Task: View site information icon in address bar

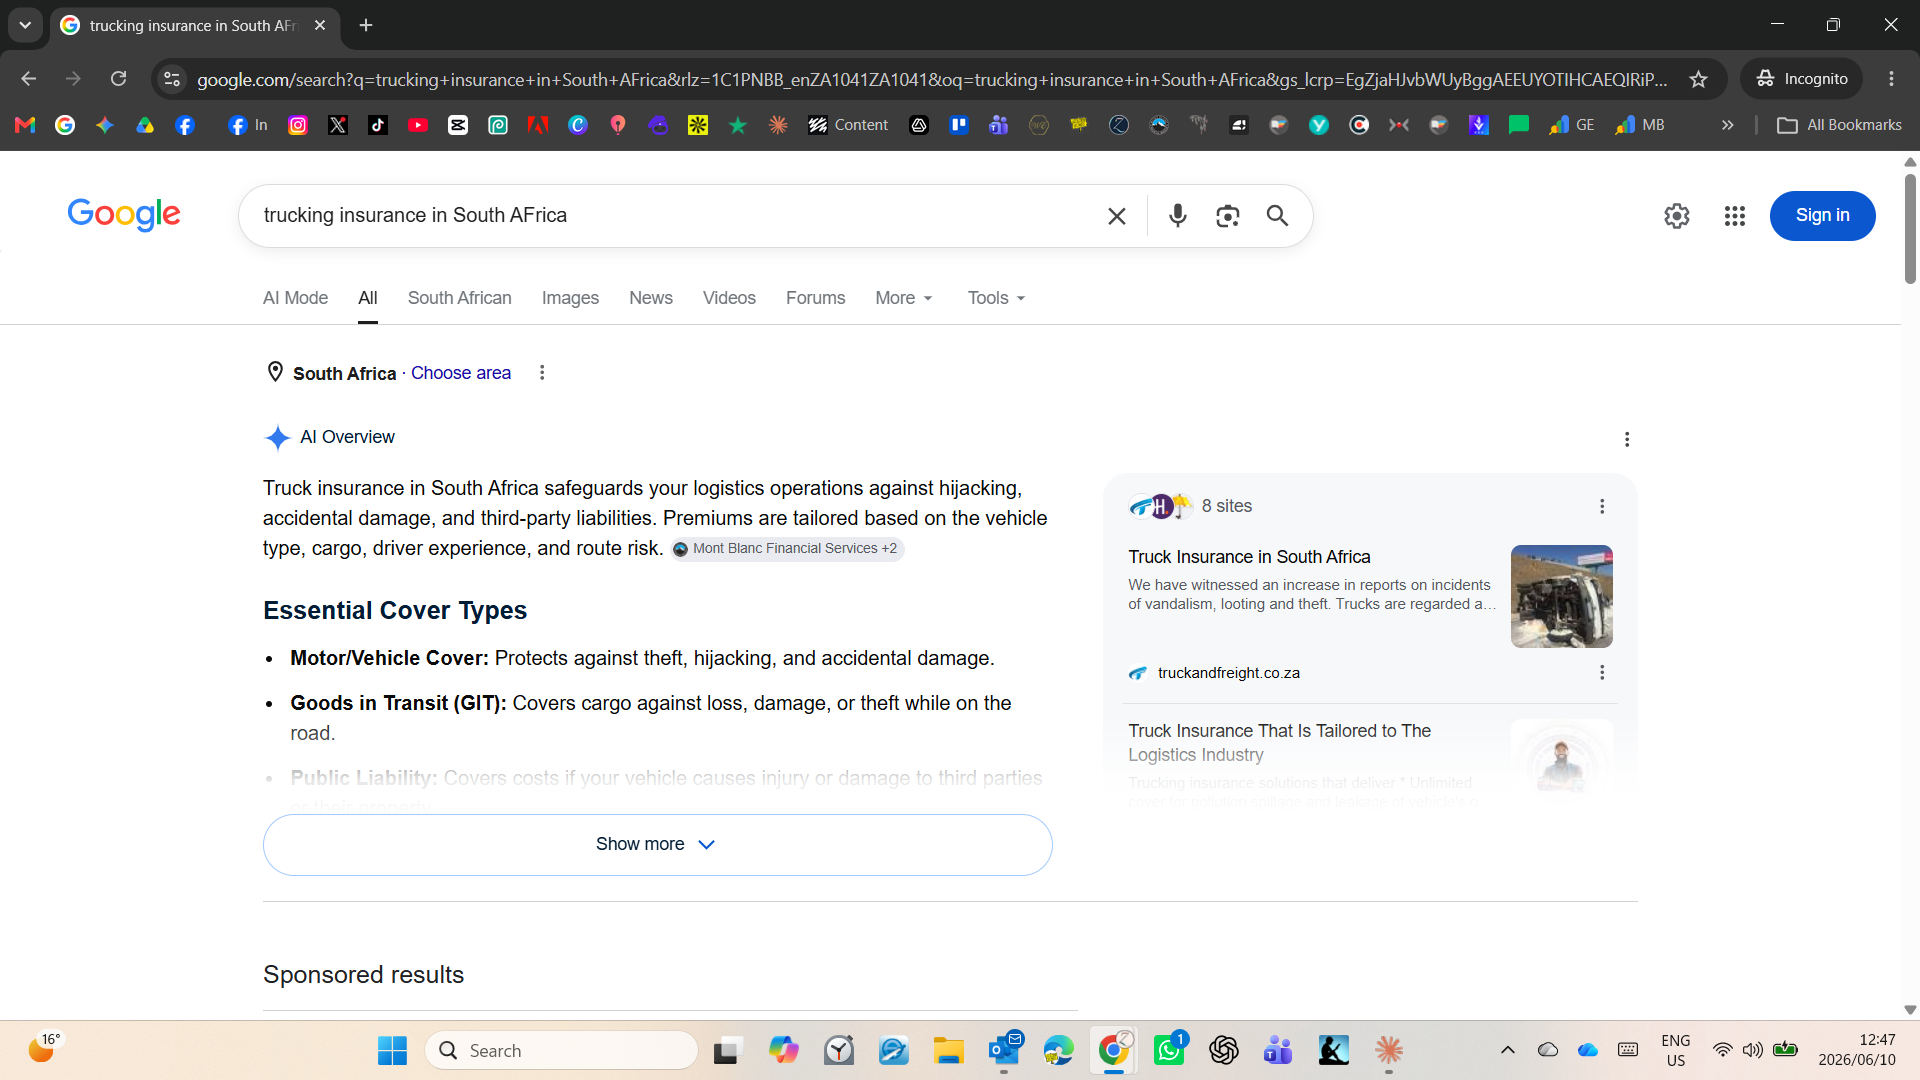Action: (x=172, y=79)
